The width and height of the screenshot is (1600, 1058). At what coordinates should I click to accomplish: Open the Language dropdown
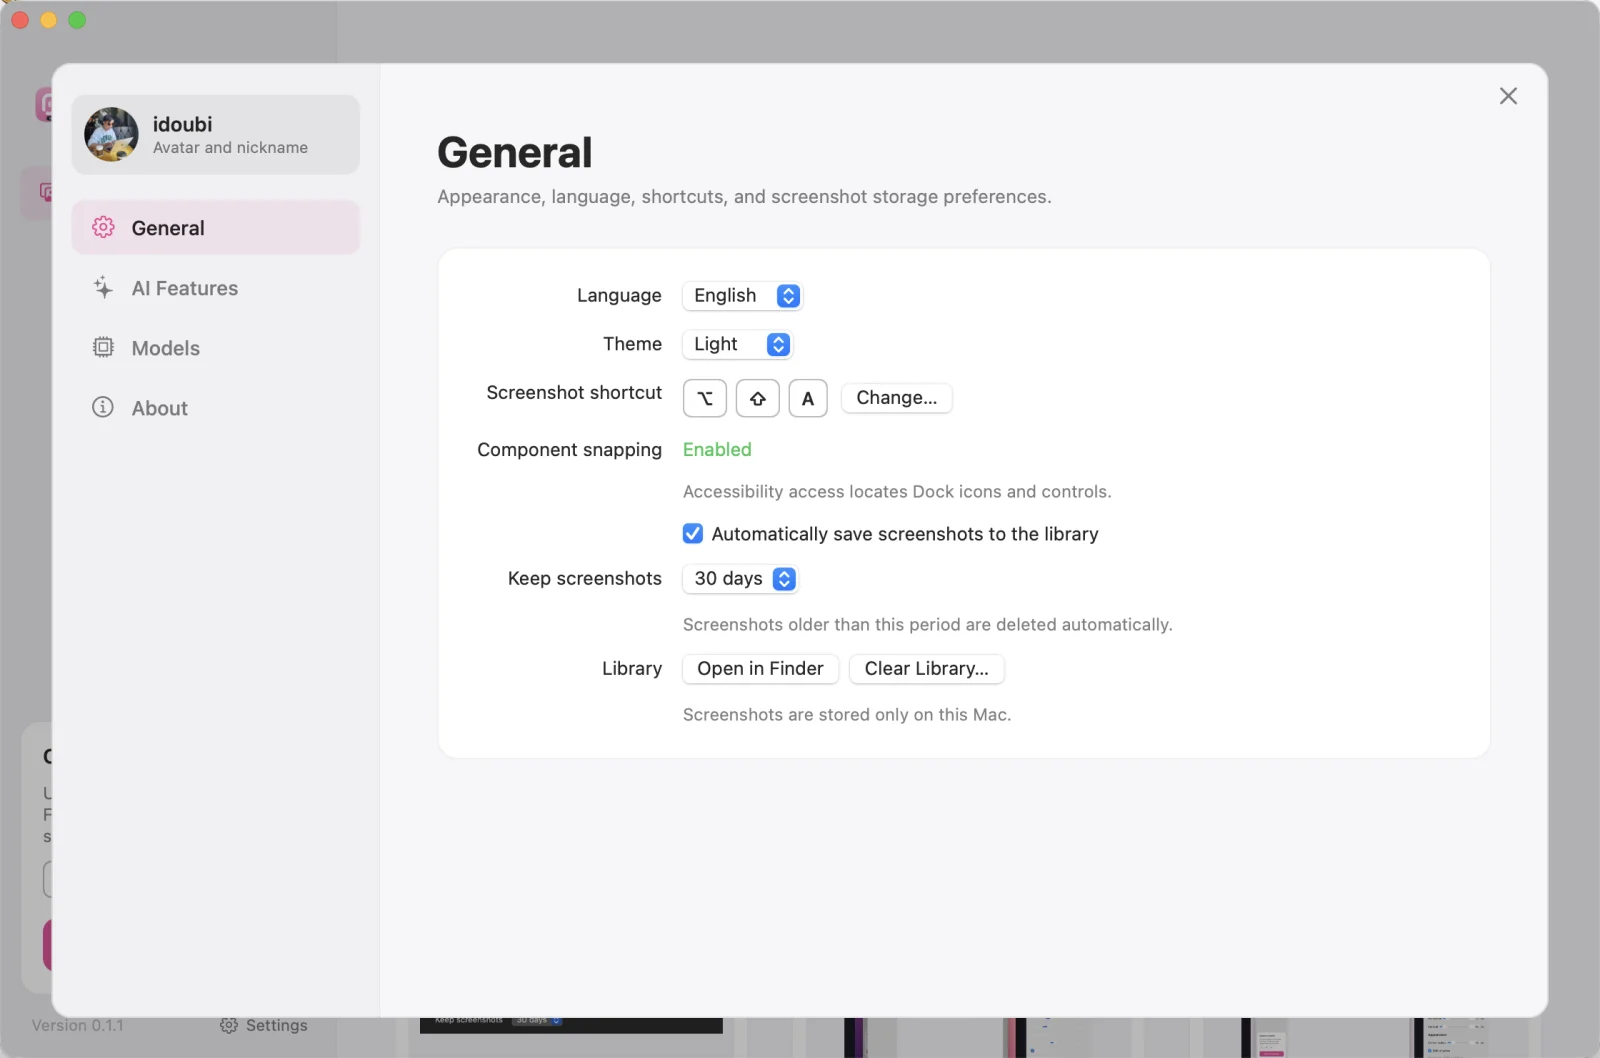coord(742,296)
